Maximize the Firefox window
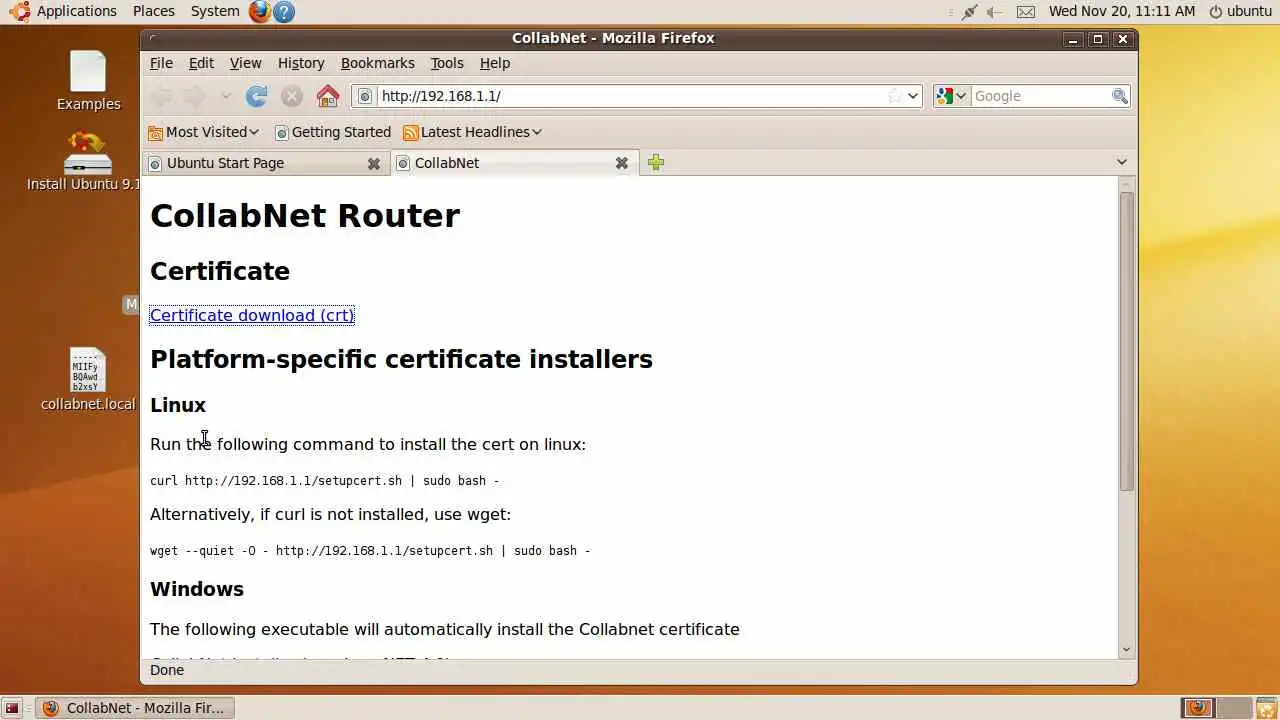This screenshot has width=1280, height=720. 1098,39
